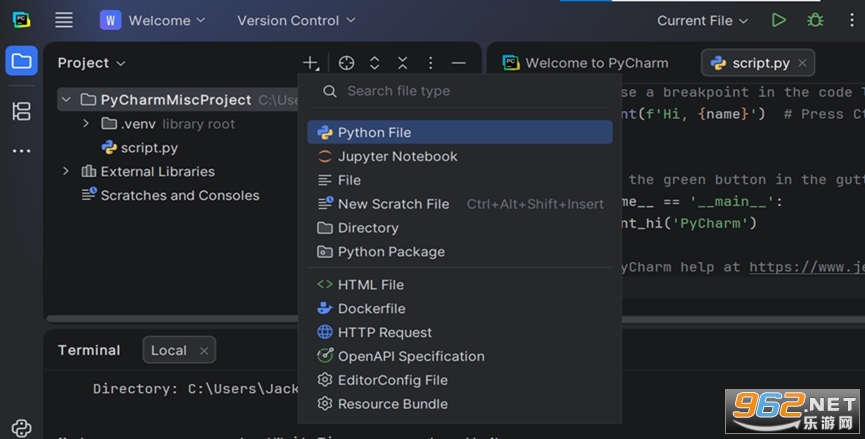Choose Dockerfile from new menu
This screenshot has height=439, width=865.
460,308
